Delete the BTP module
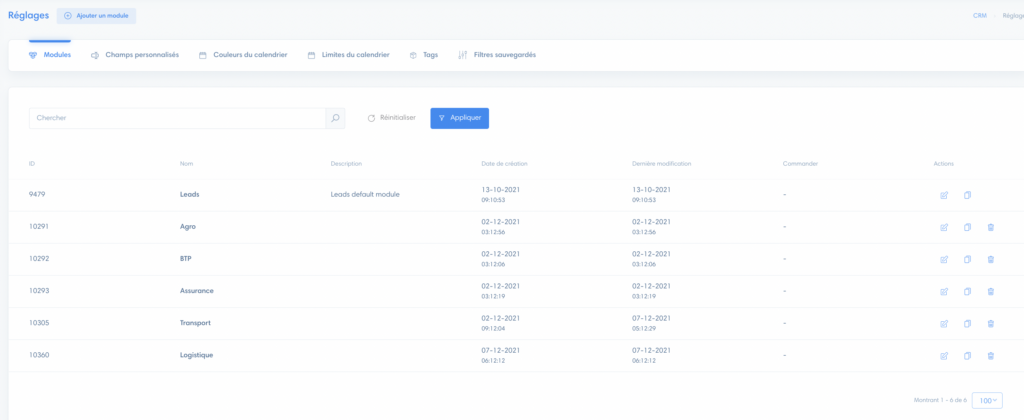Viewport: 1024px width, 420px height. (x=990, y=259)
